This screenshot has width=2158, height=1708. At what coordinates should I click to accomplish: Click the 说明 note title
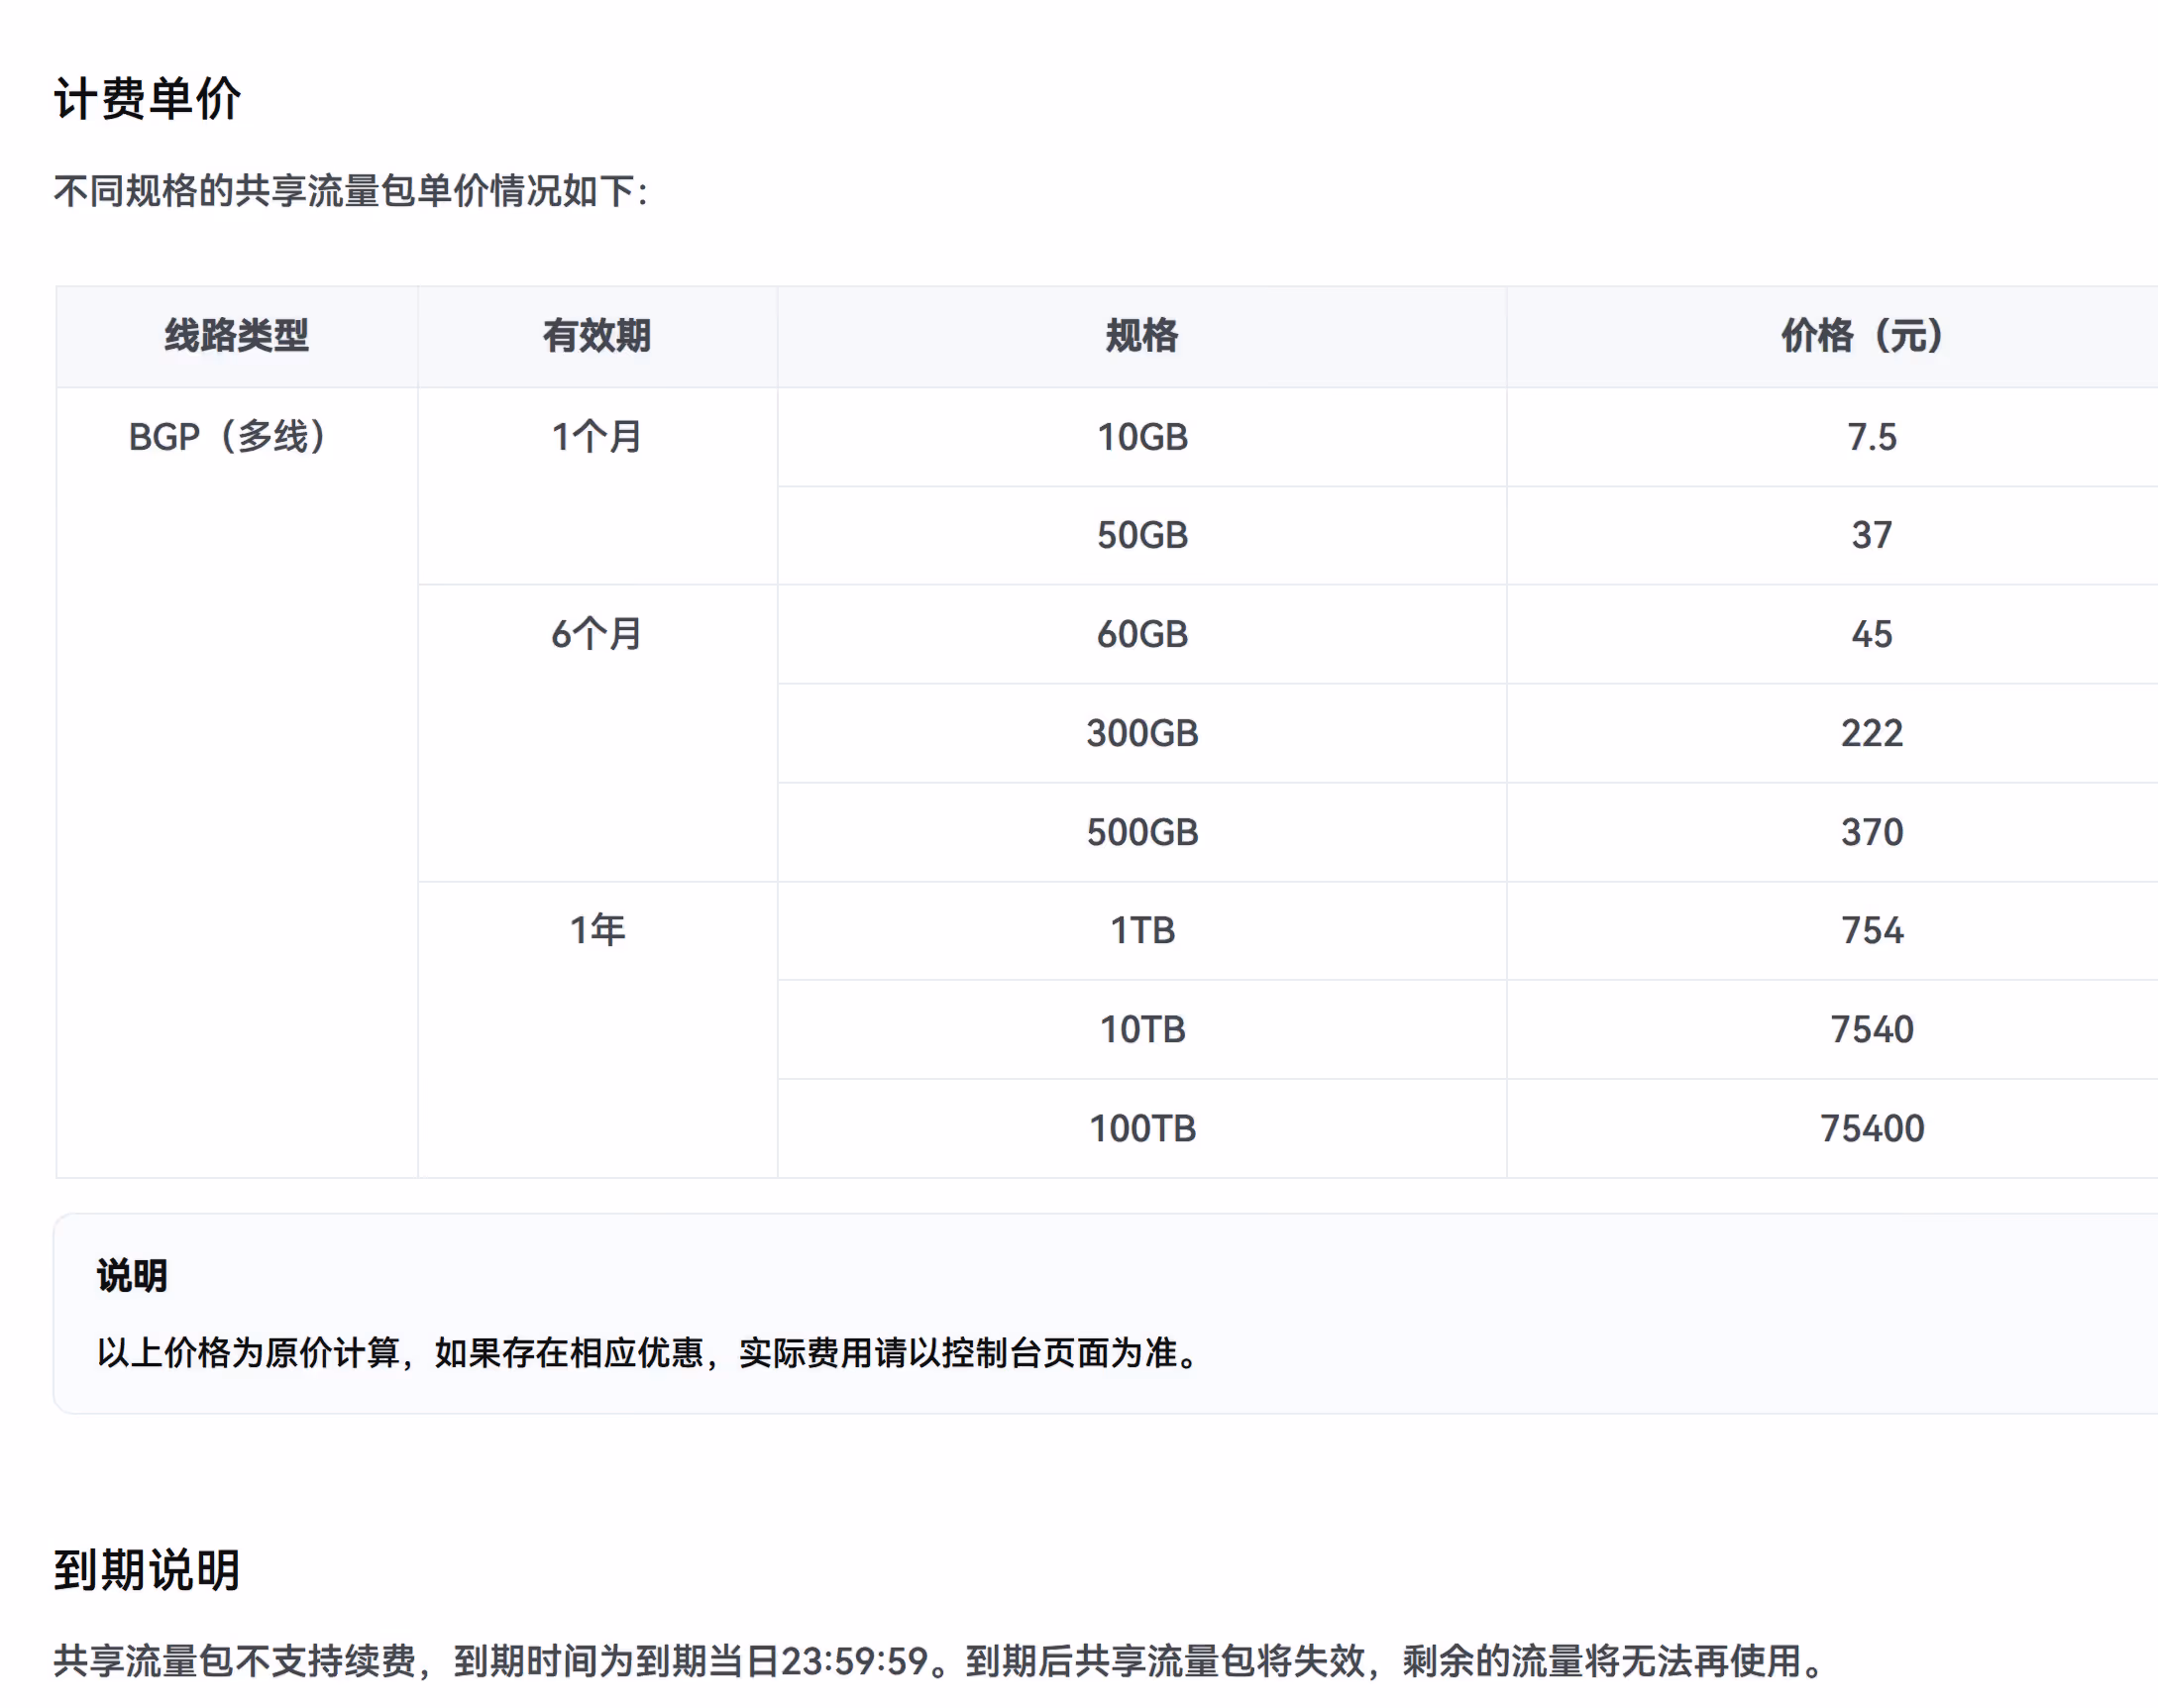pos(132,1276)
